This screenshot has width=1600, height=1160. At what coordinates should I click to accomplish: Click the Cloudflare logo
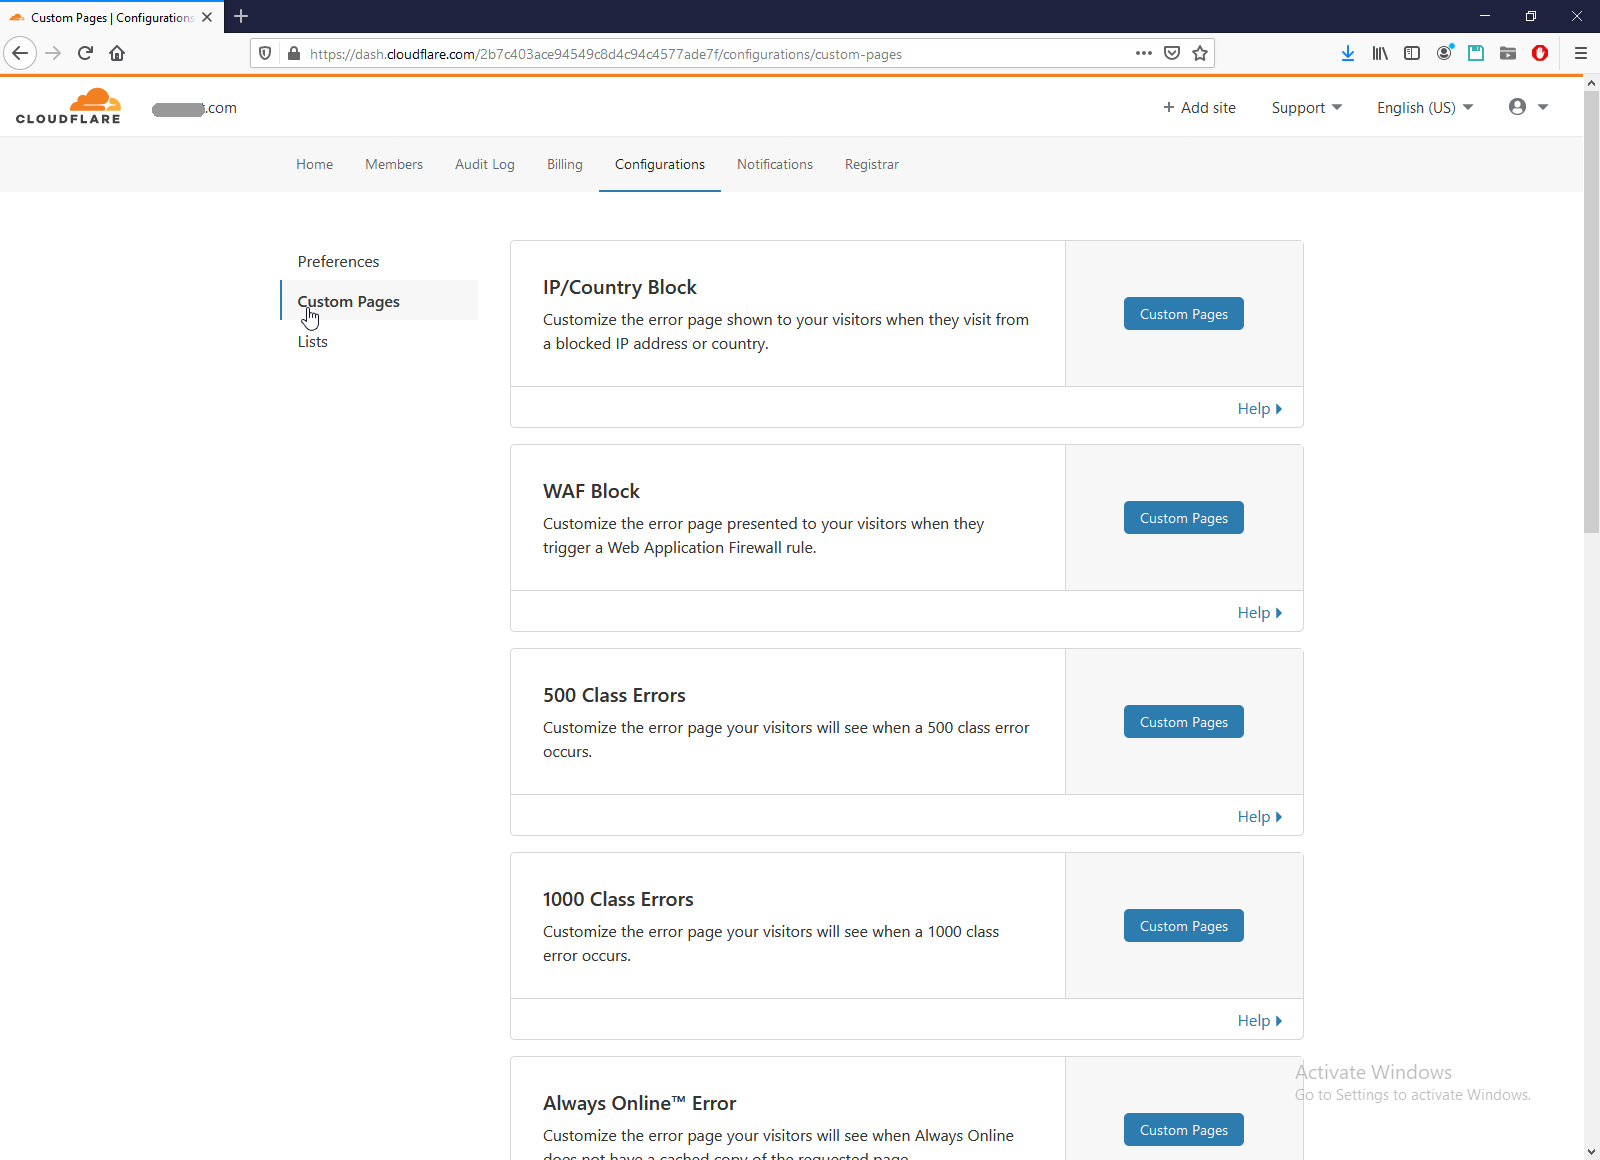click(x=68, y=107)
